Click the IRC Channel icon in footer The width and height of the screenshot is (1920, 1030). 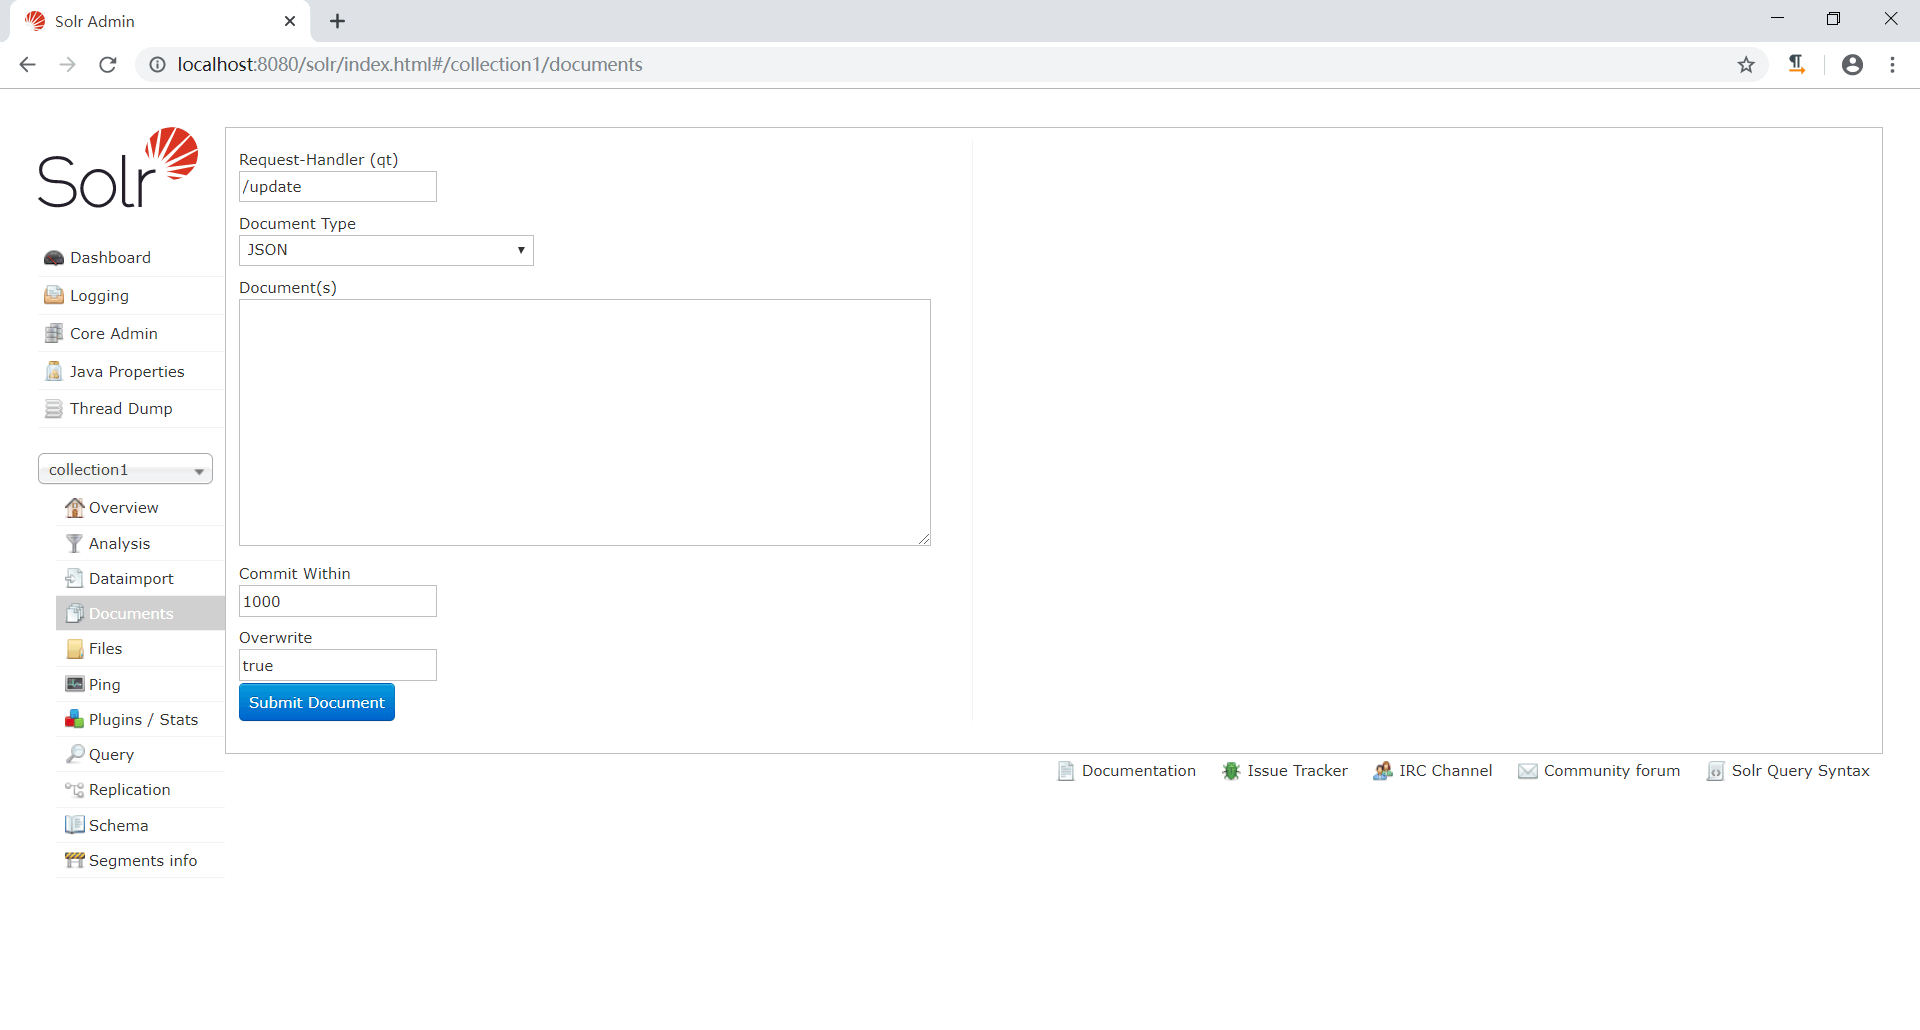[1383, 771]
